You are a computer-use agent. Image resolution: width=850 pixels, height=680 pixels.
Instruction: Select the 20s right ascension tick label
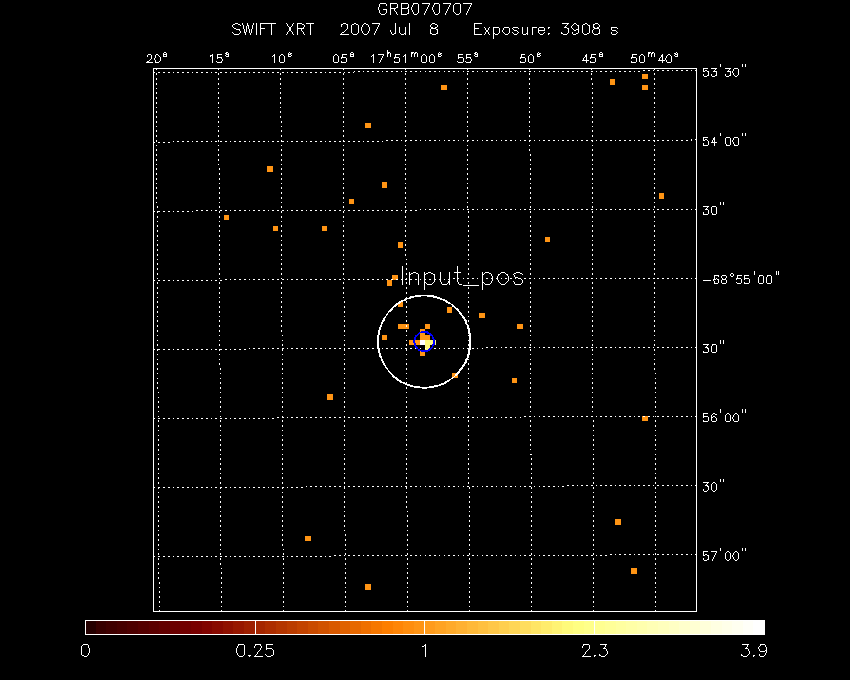coord(157,59)
